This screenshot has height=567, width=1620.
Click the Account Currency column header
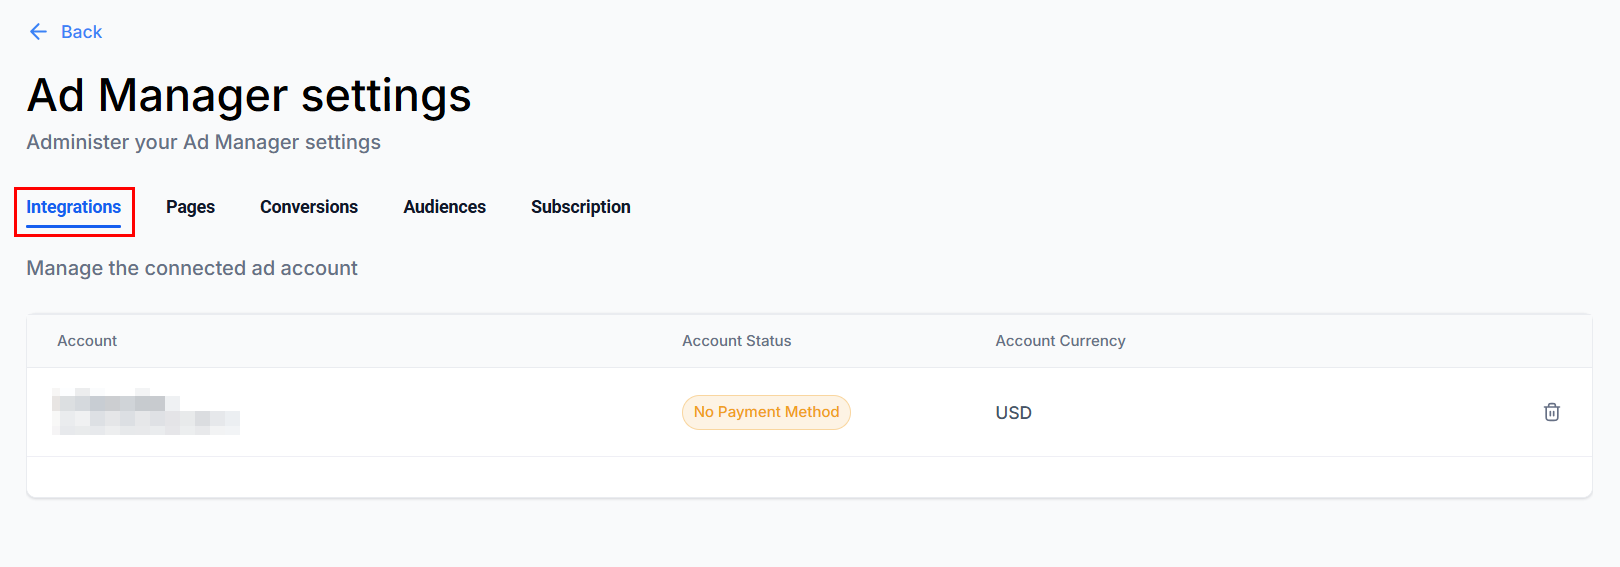tap(1060, 341)
